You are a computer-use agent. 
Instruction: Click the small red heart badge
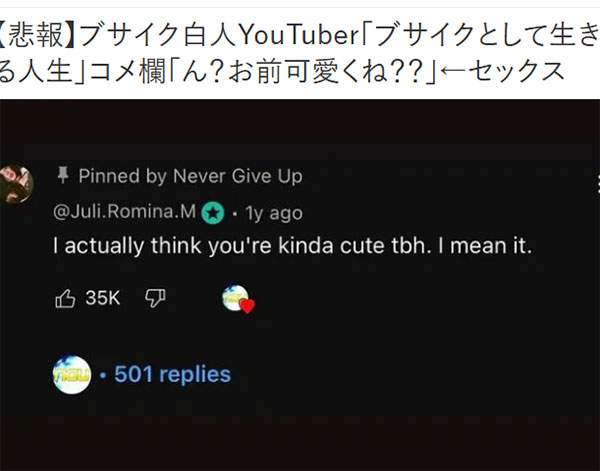tap(247, 306)
